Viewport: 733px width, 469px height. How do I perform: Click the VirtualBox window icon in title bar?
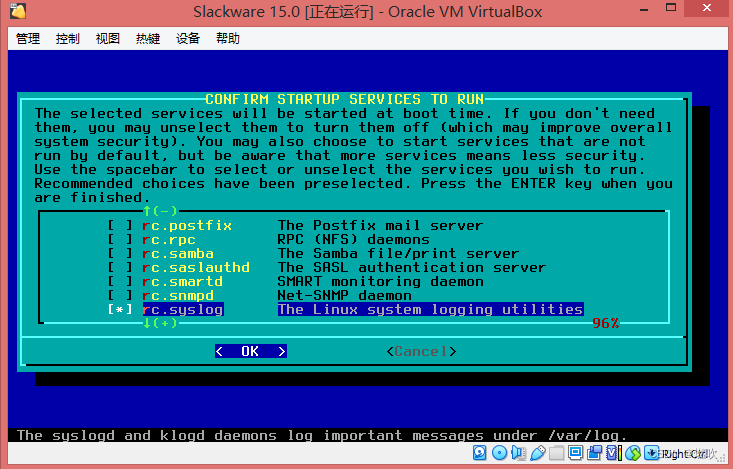[x=17, y=11]
